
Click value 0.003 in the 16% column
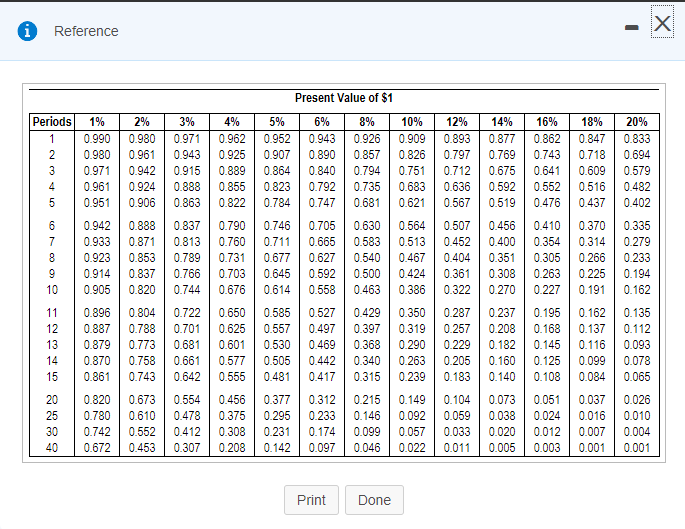pyautogui.click(x=547, y=448)
